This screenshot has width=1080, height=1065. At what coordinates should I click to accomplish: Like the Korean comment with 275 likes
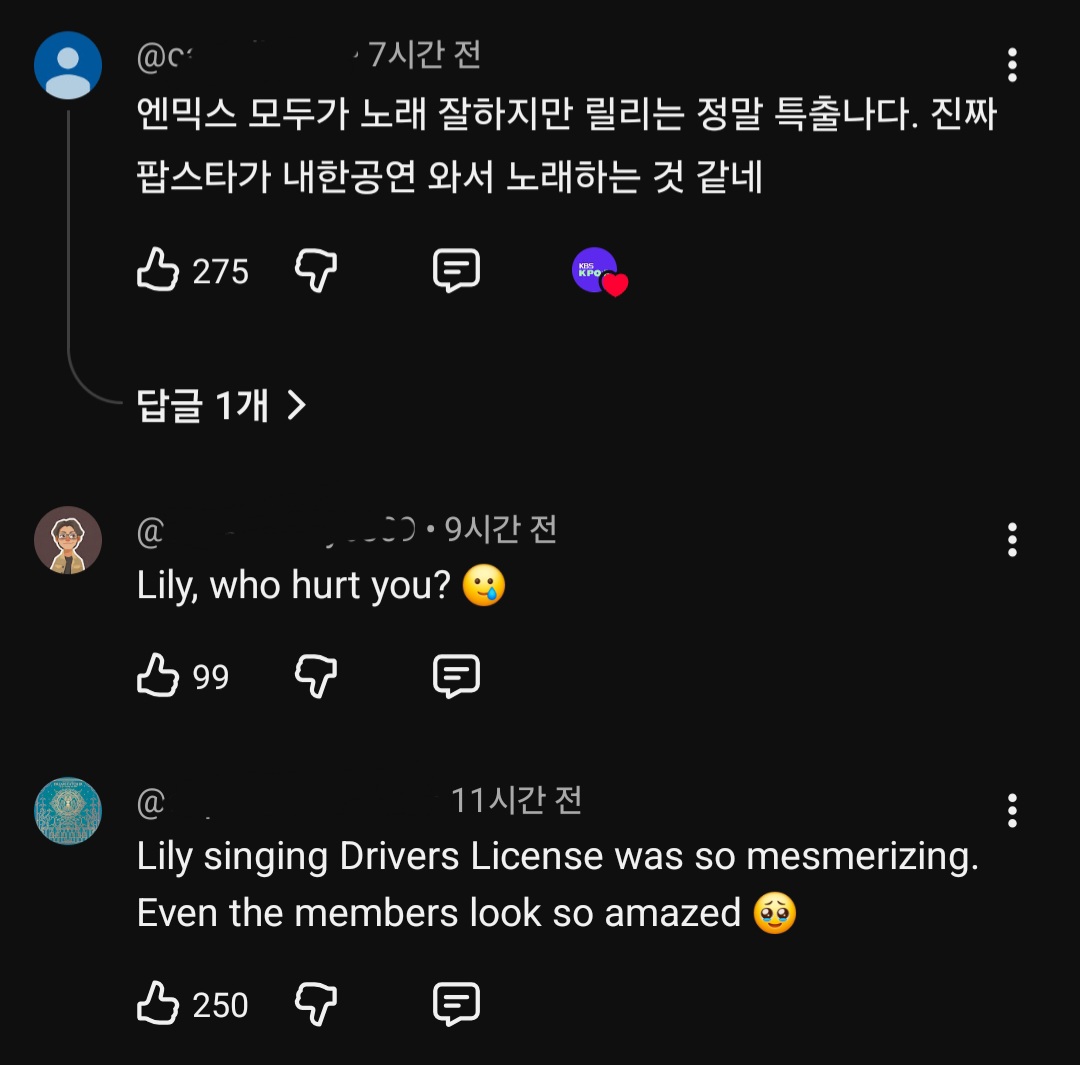tap(158, 271)
